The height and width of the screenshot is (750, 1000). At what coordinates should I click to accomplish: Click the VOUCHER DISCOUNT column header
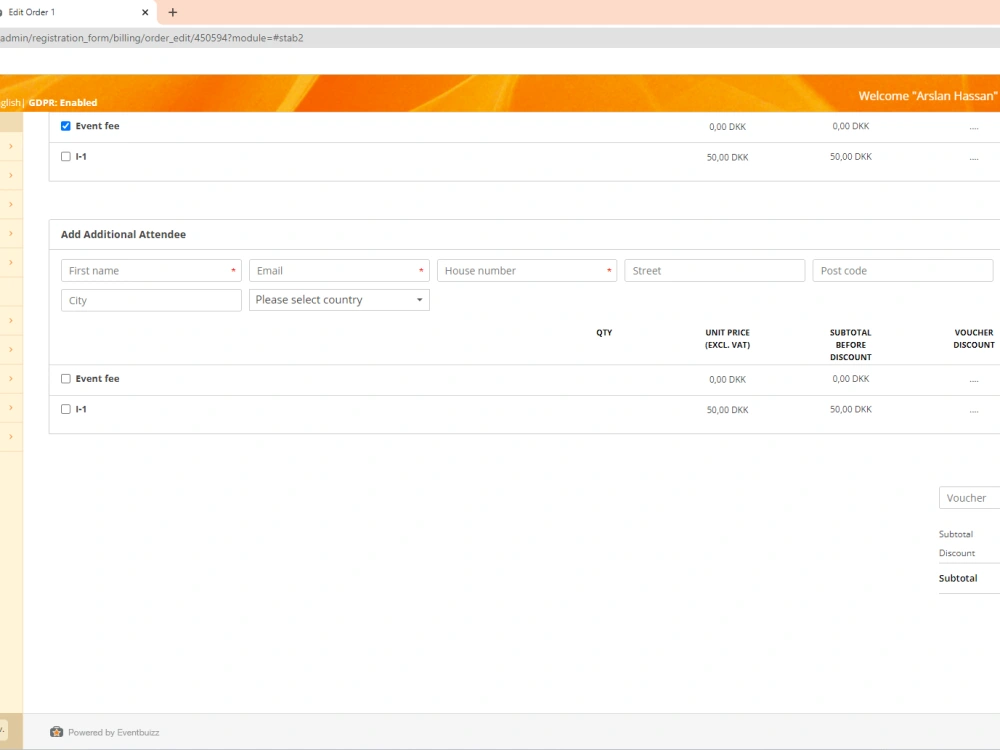[x=974, y=339]
